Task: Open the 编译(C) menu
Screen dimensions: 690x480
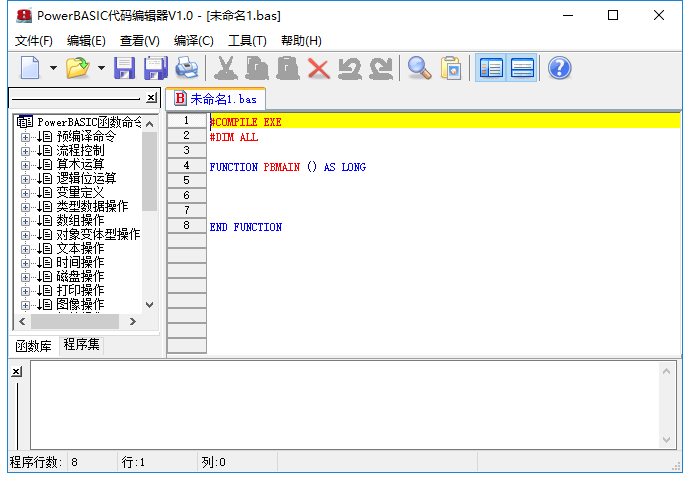Action: [194, 41]
